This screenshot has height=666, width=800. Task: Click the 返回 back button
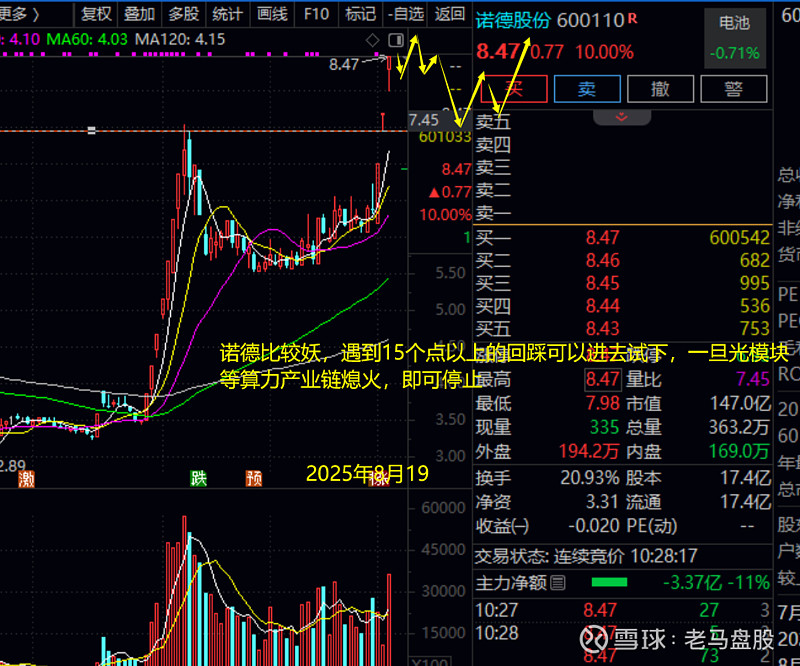(449, 14)
